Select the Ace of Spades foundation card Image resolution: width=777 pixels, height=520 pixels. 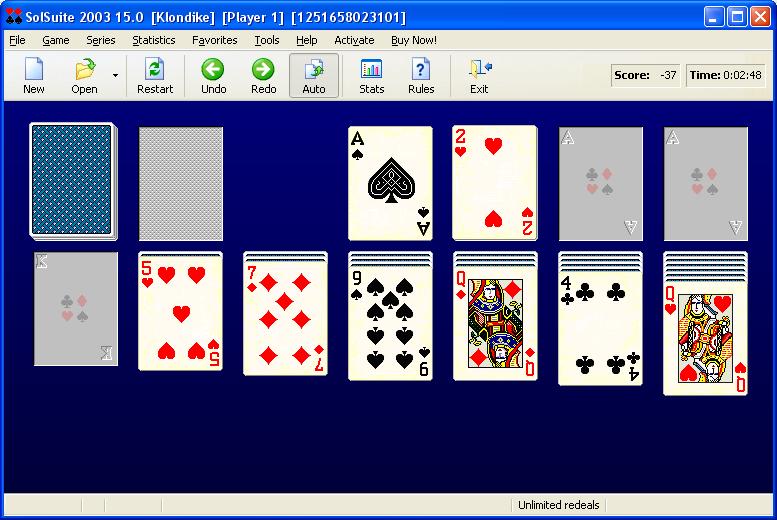coord(390,183)
